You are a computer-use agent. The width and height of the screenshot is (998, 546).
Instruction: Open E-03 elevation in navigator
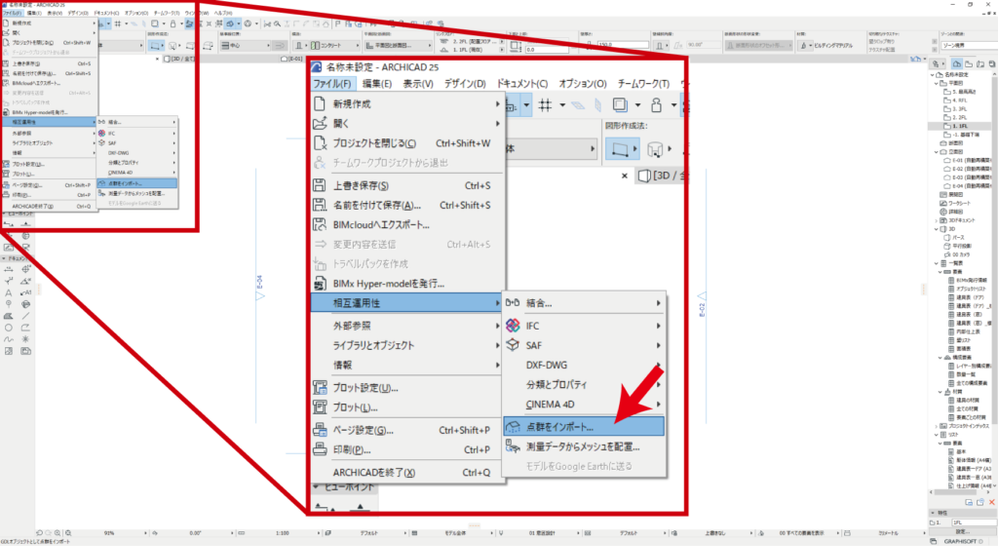pos(967,178)
